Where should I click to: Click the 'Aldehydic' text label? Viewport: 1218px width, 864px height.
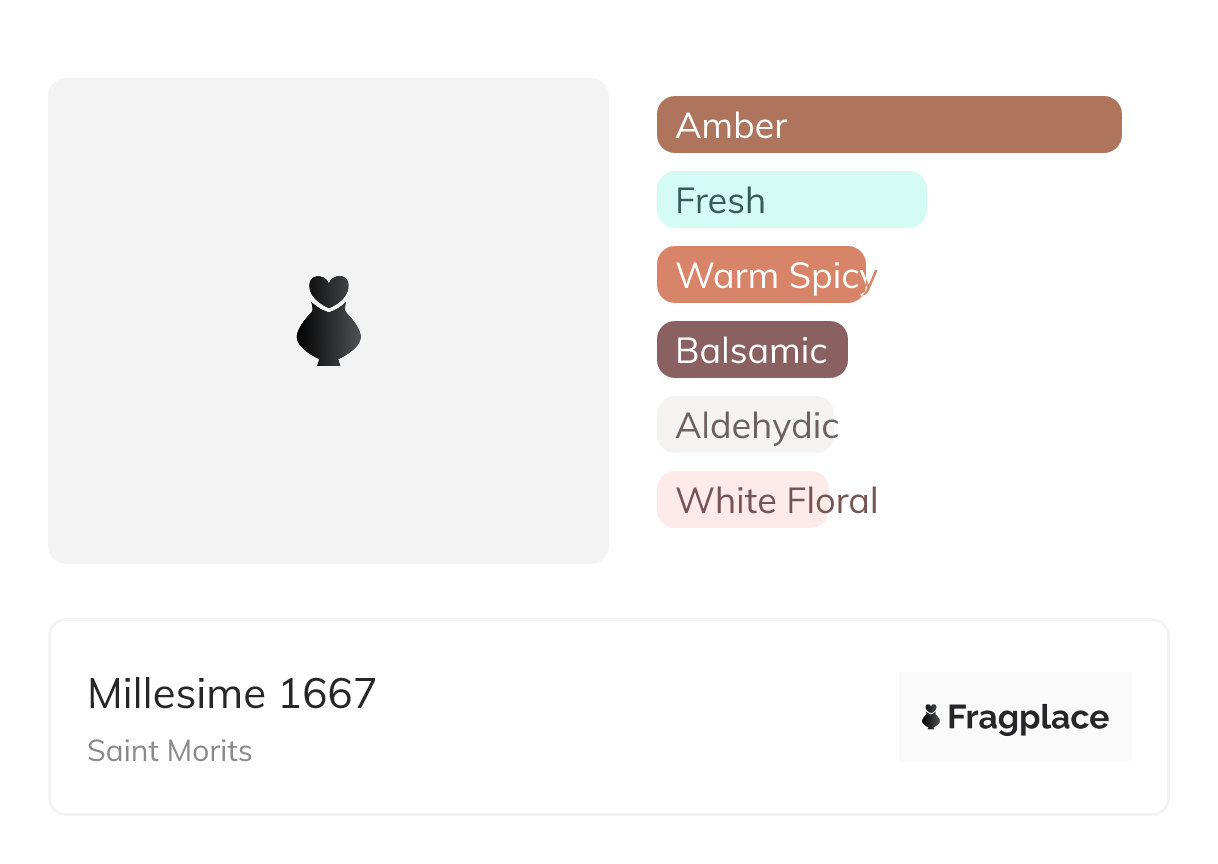tap(757, 426)
